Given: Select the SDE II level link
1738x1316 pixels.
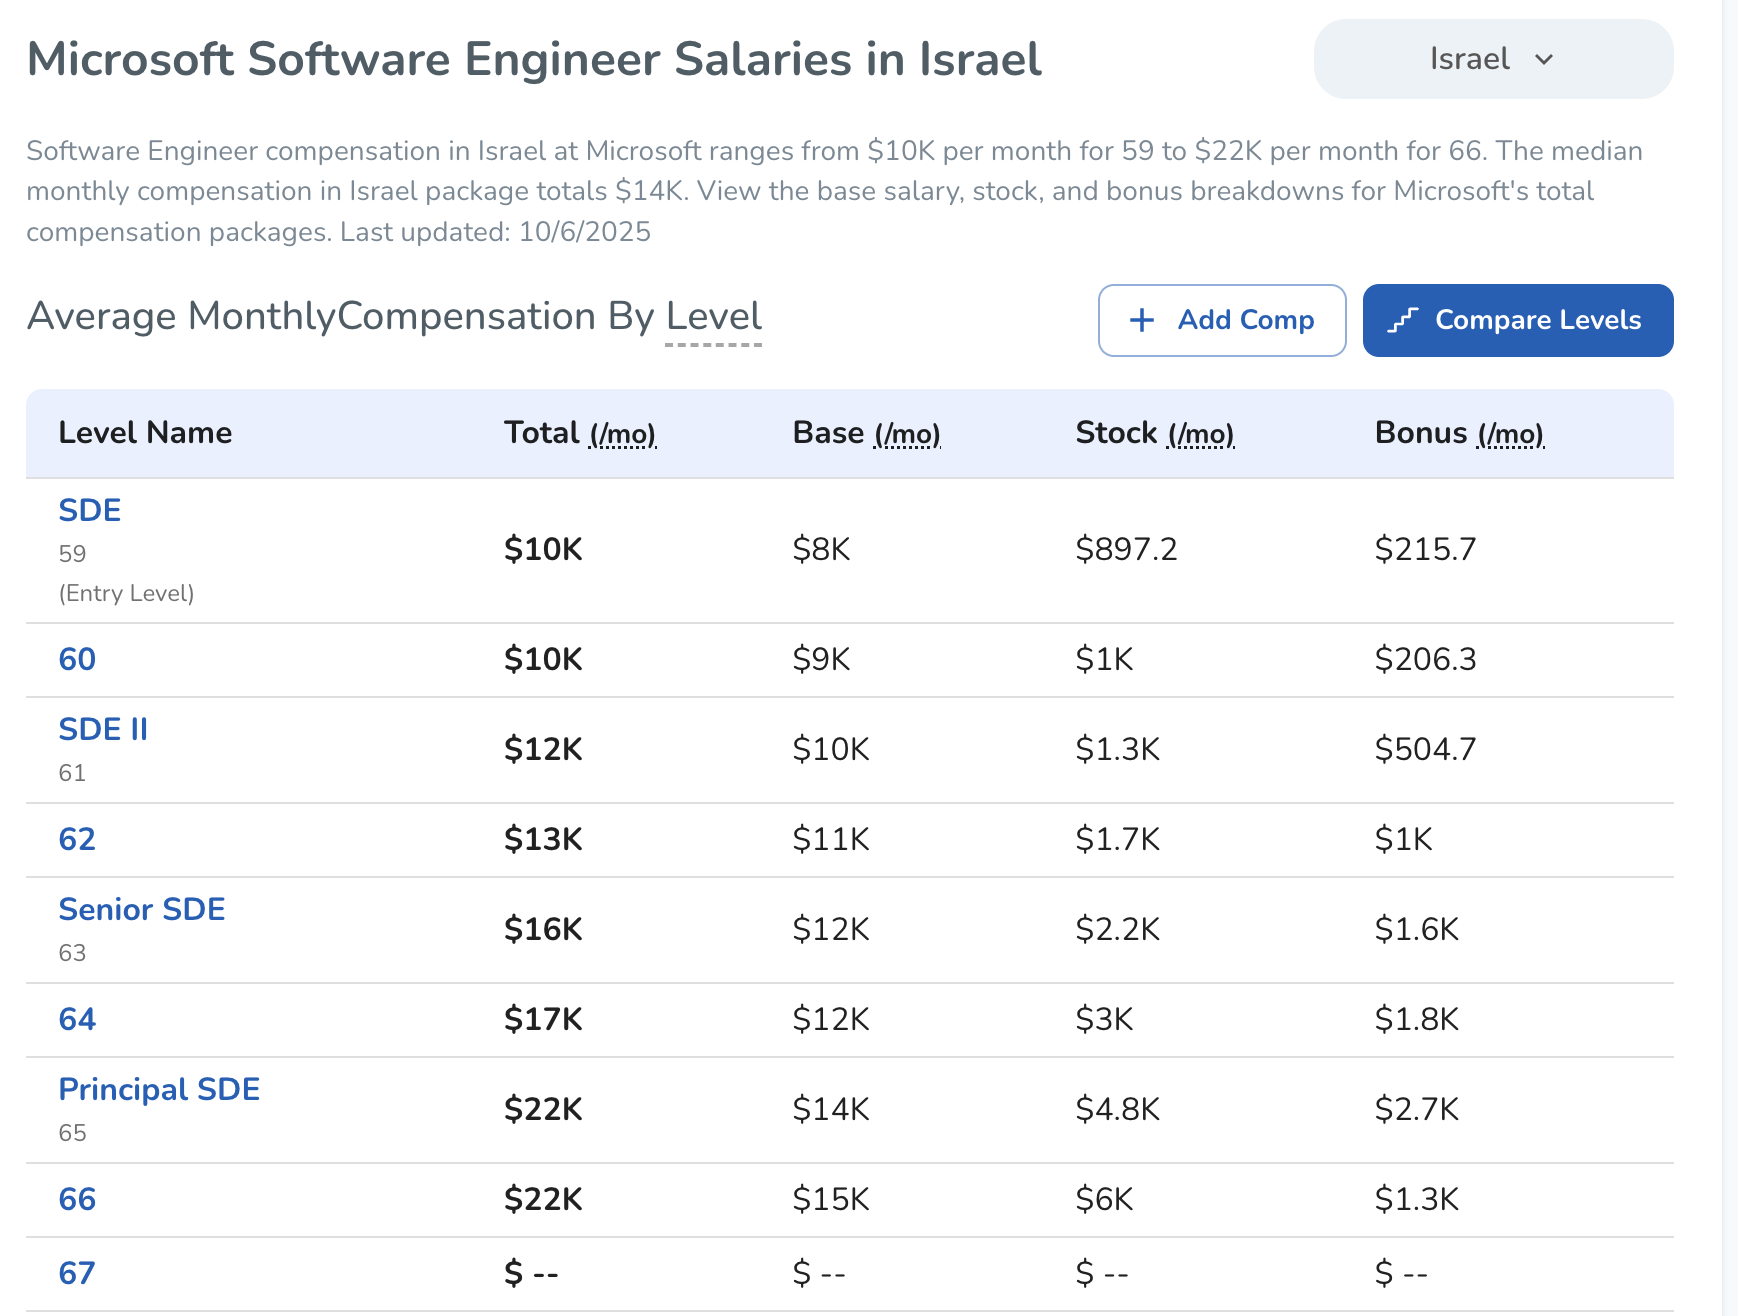Looking at the screenshot, I should (103, 729).
